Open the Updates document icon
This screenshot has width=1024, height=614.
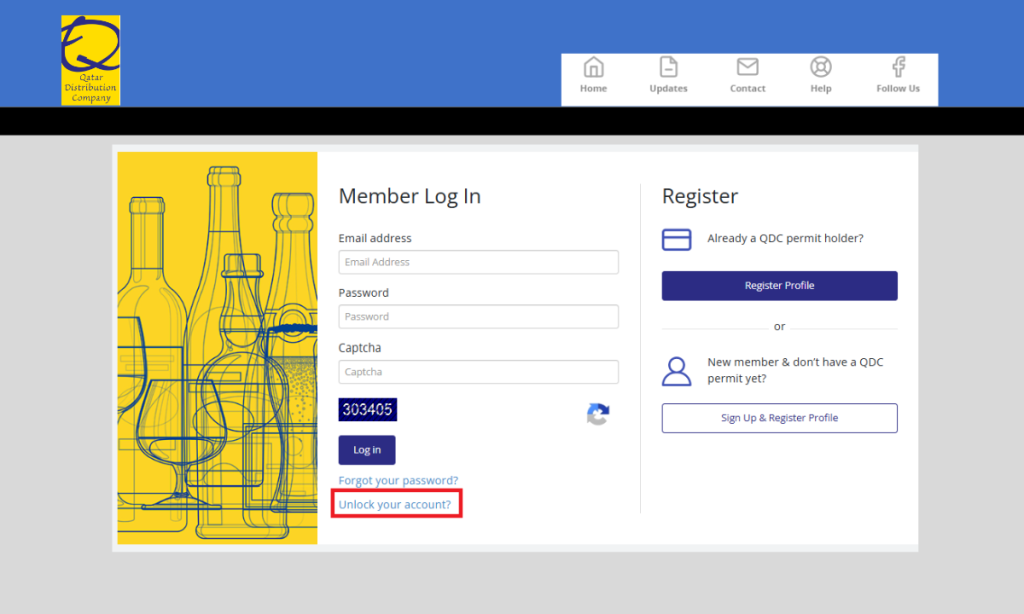tap(668, 68)
